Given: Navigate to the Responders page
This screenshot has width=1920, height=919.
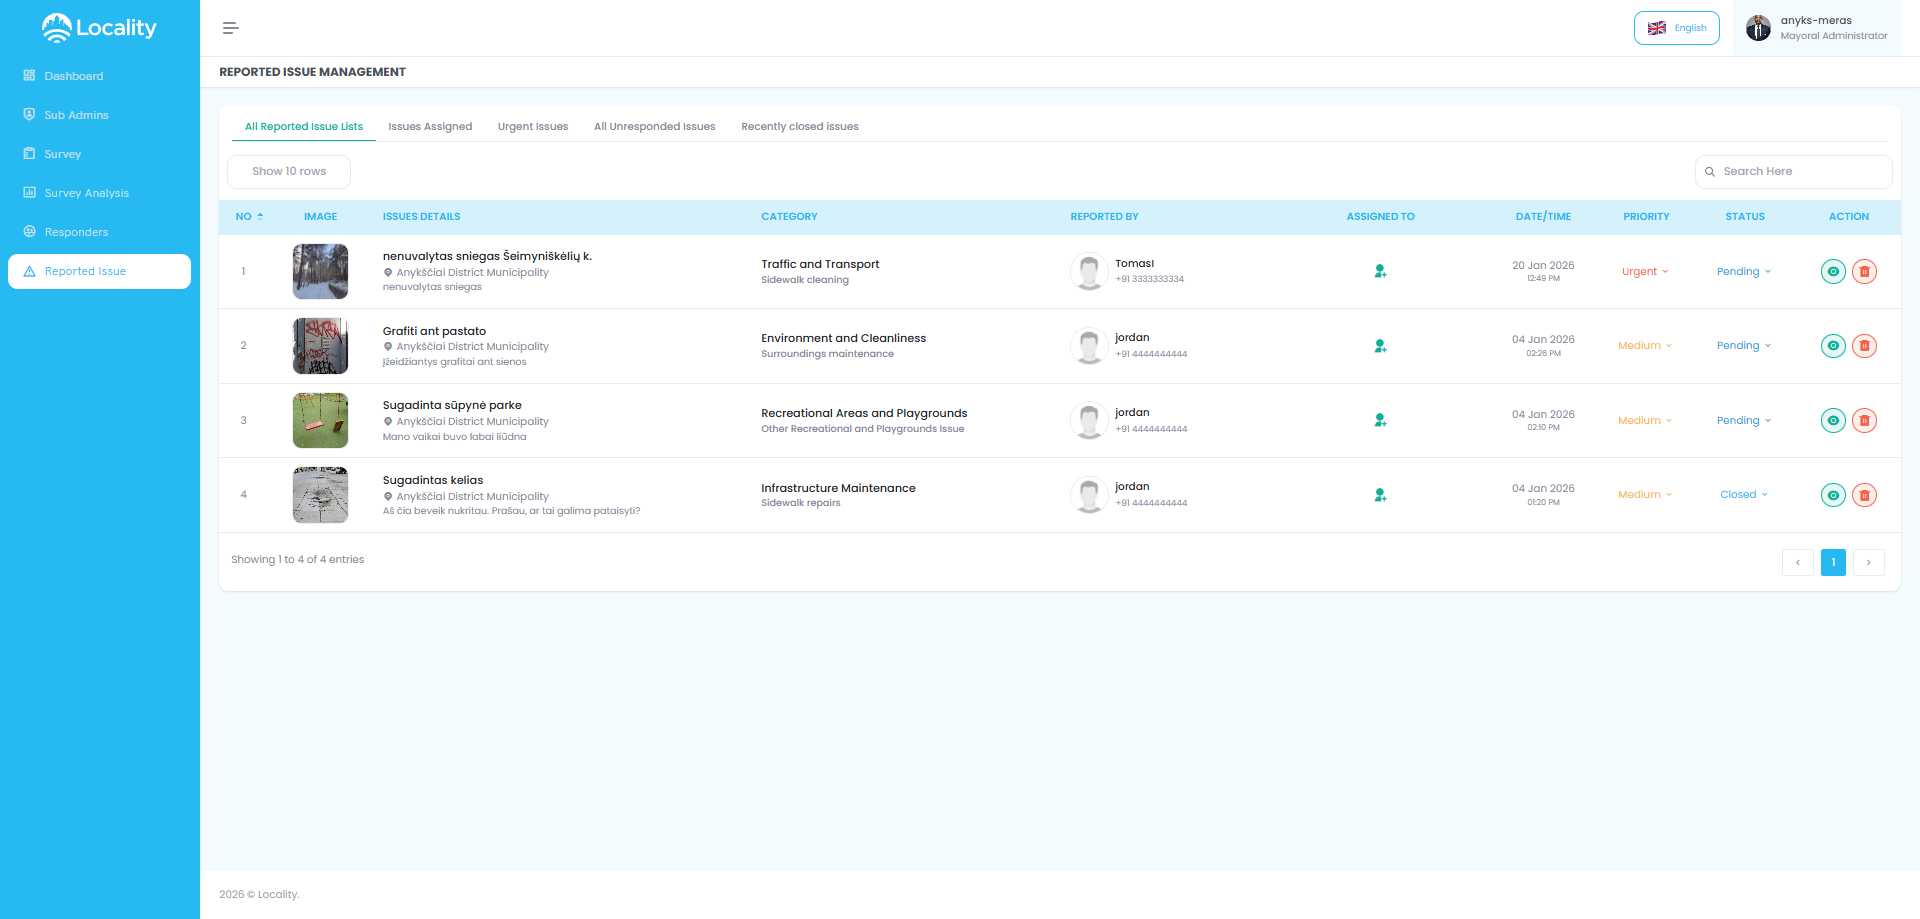Looking at the screenshot, I should point(75,231).
